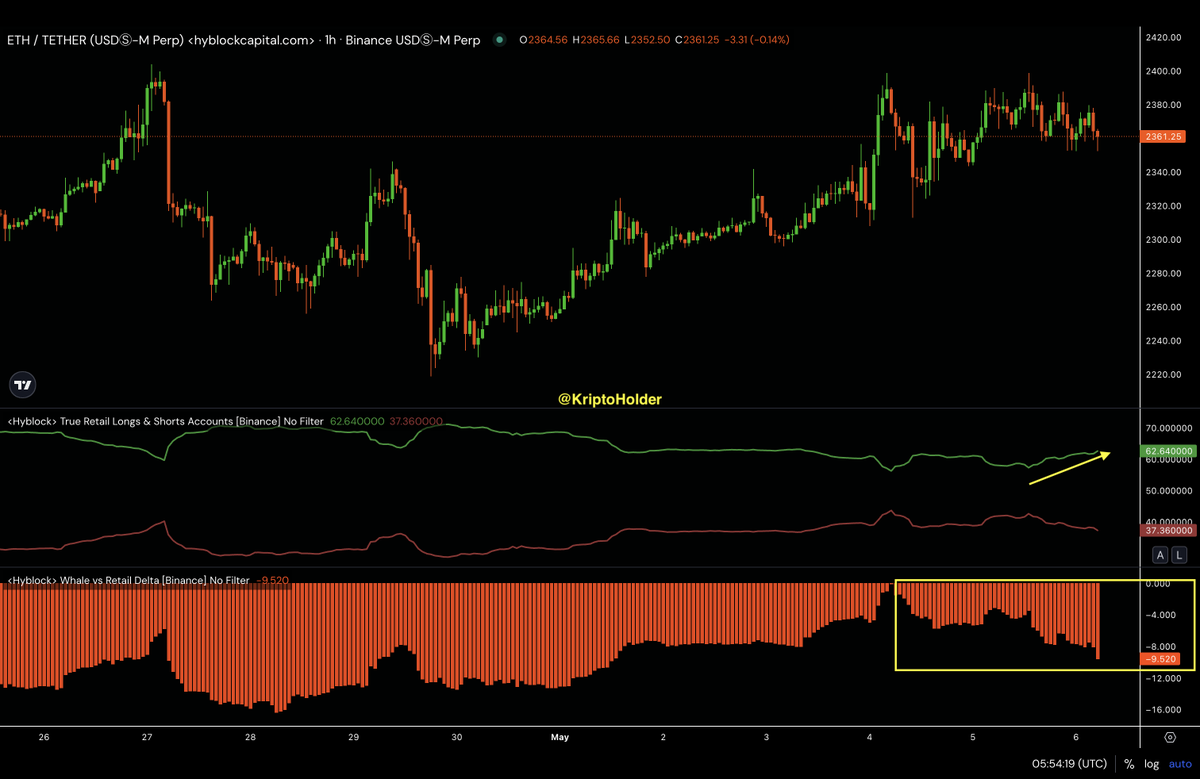Select True Retail Longs & Shorts legend
Screen dimensions: 1200x779
[x=166, y=422]
